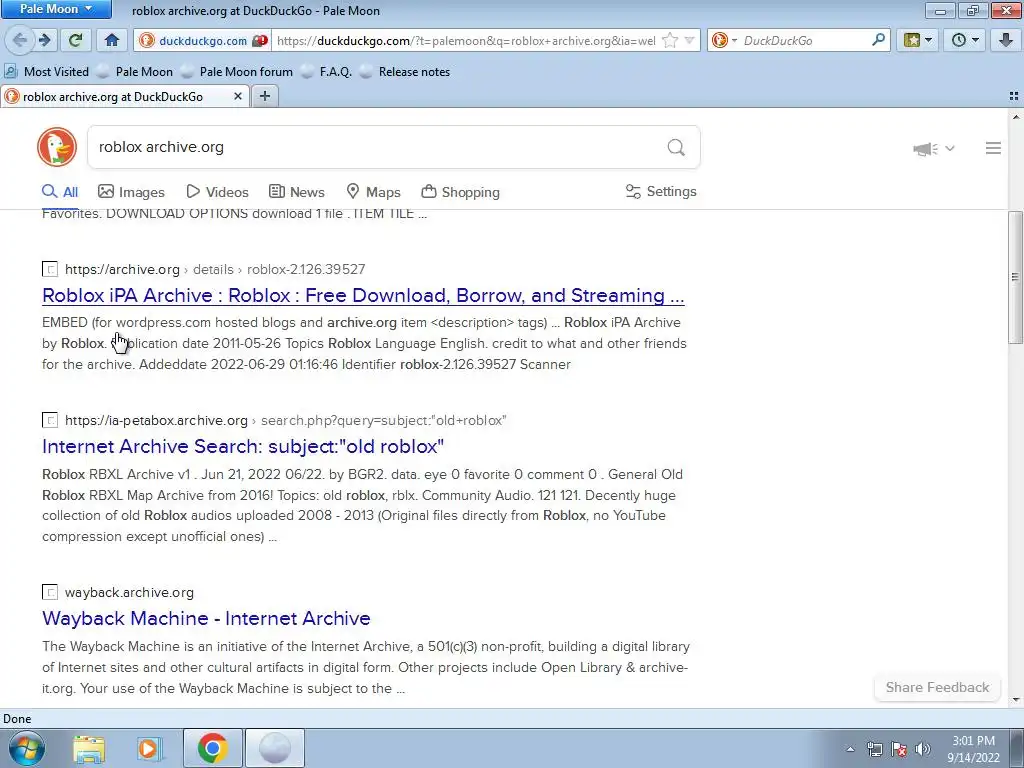Click the scrollbar up arrow
This screenshot has width=1024, height=768.
(1016, 117)
